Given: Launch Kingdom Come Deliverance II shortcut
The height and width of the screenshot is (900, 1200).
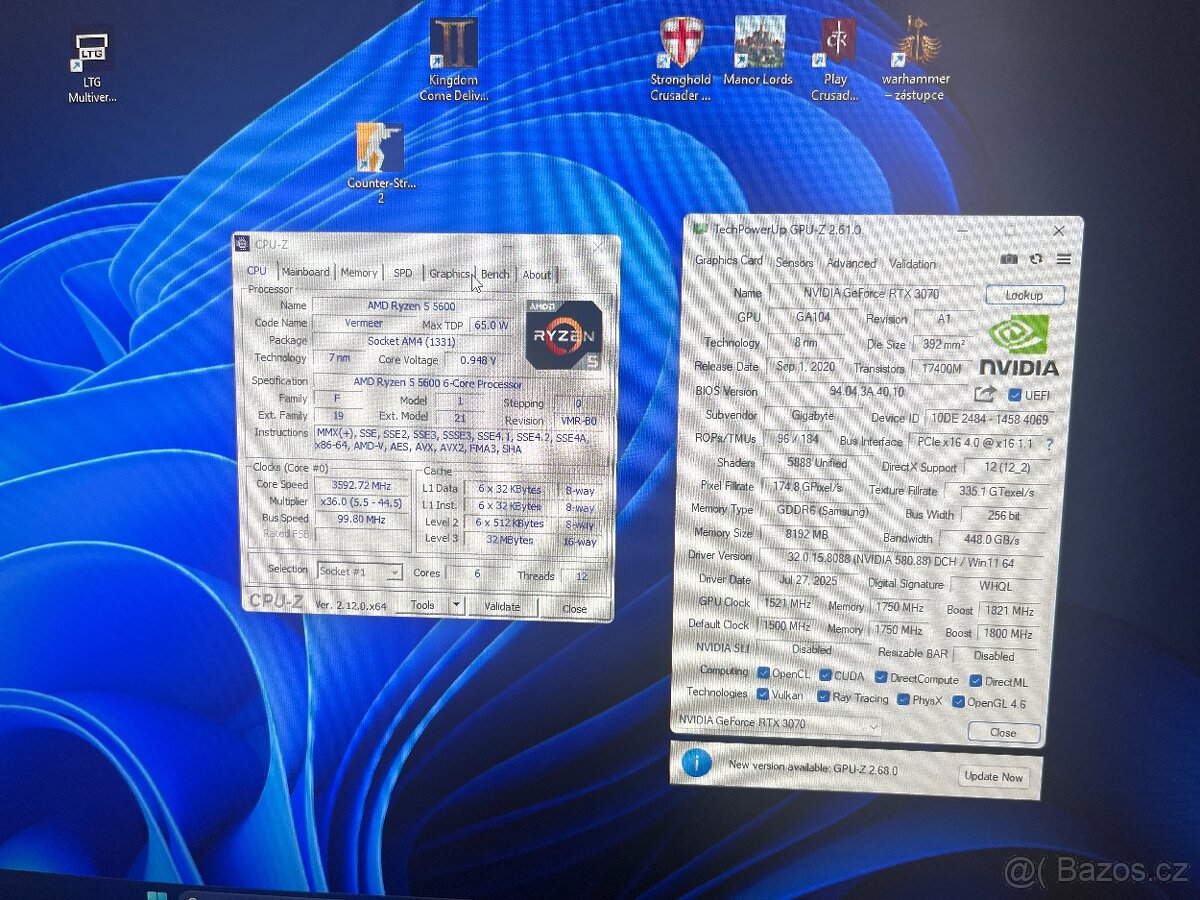Looking at the screenshot, I should (x=454, y=60).
